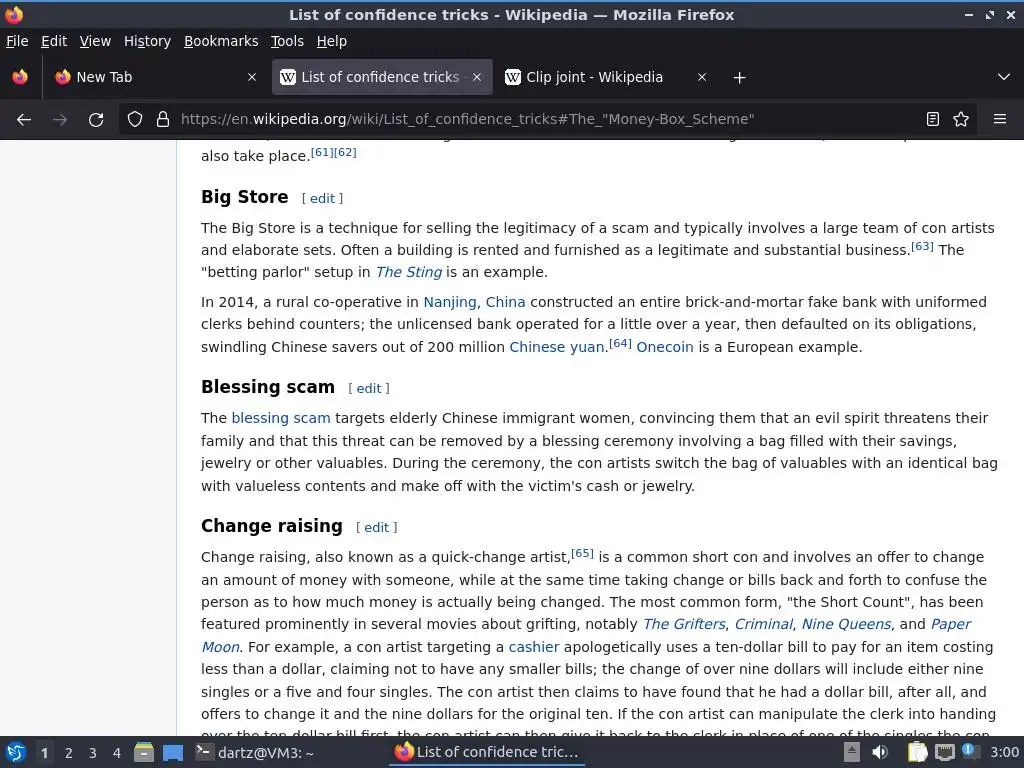Open the volume speaker tray icon
The image size is (1024, 768).
pos(880,752)
